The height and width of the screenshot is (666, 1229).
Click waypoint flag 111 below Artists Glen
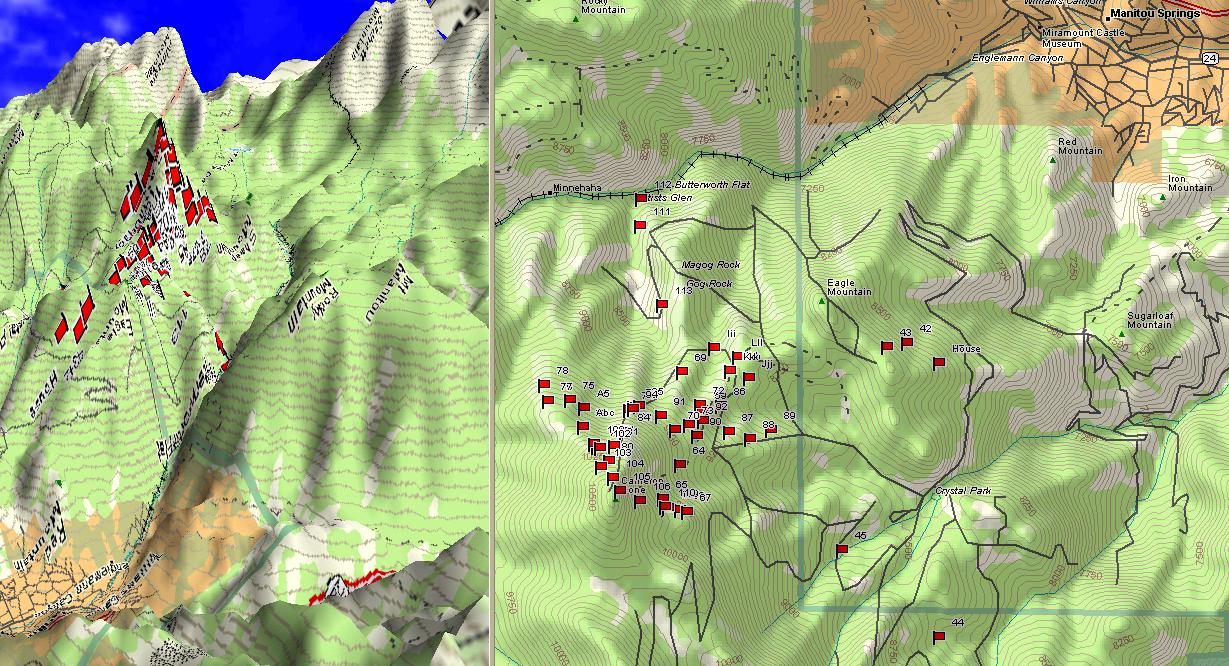(639, 226)
